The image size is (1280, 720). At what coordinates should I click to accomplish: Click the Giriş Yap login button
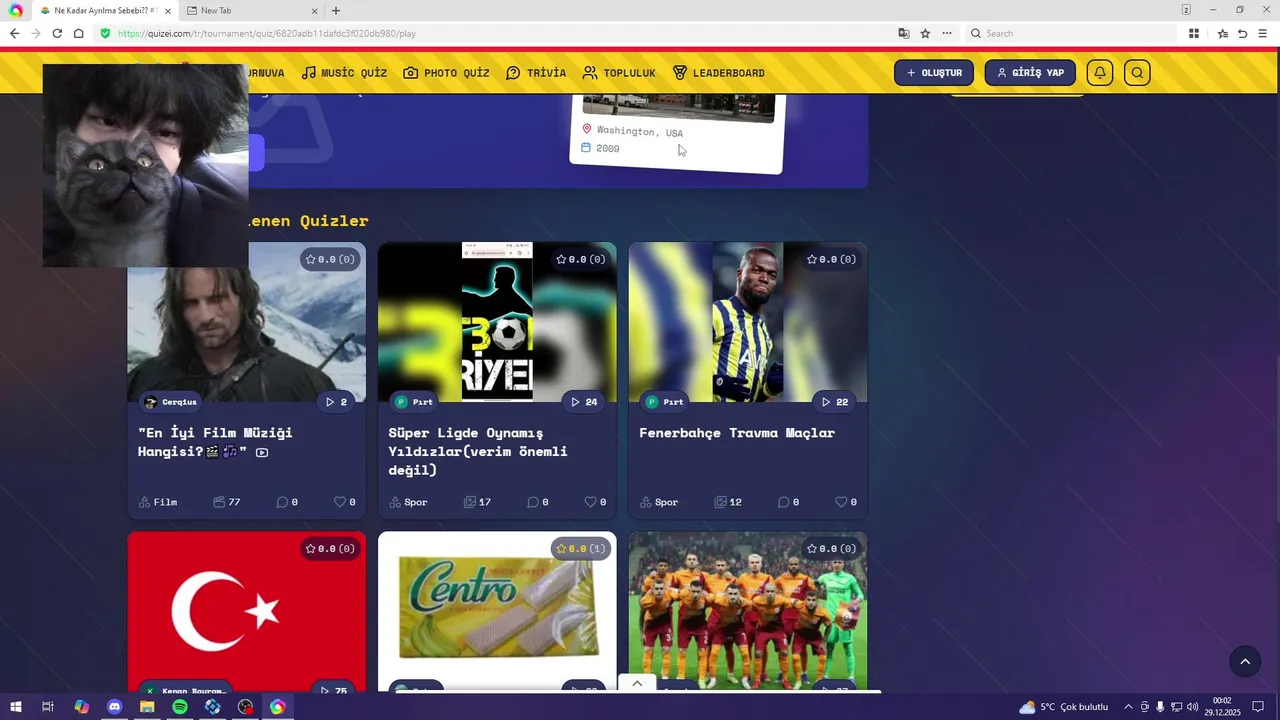[x=1030, y=73]
